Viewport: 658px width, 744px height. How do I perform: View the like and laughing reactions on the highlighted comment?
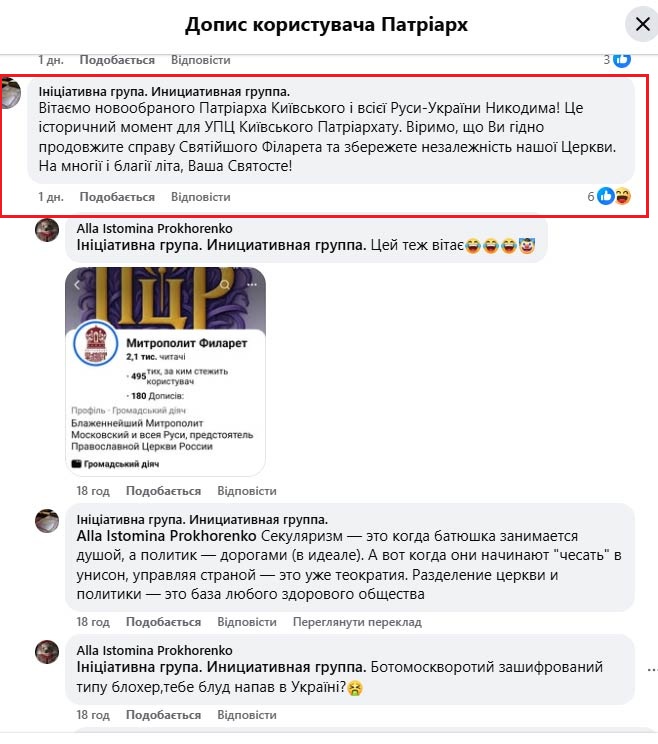610,196
